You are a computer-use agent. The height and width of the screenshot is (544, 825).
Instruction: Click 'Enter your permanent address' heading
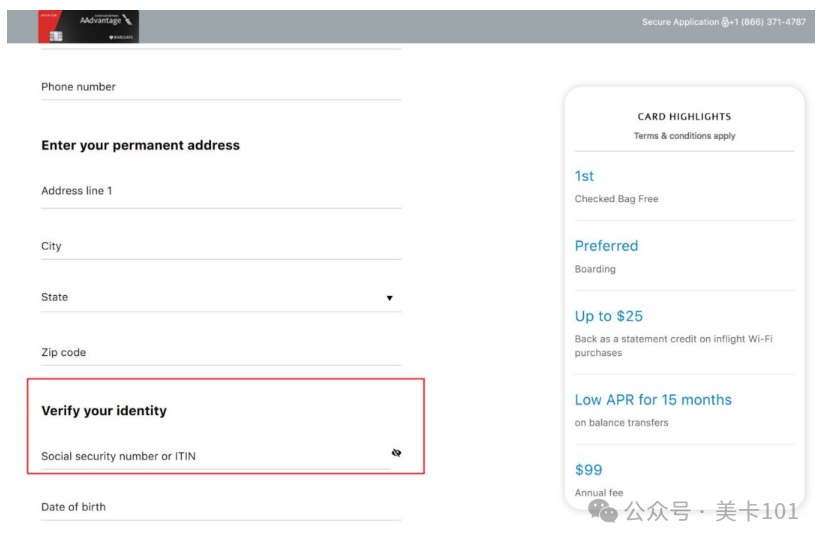click(x=140, y=146)
